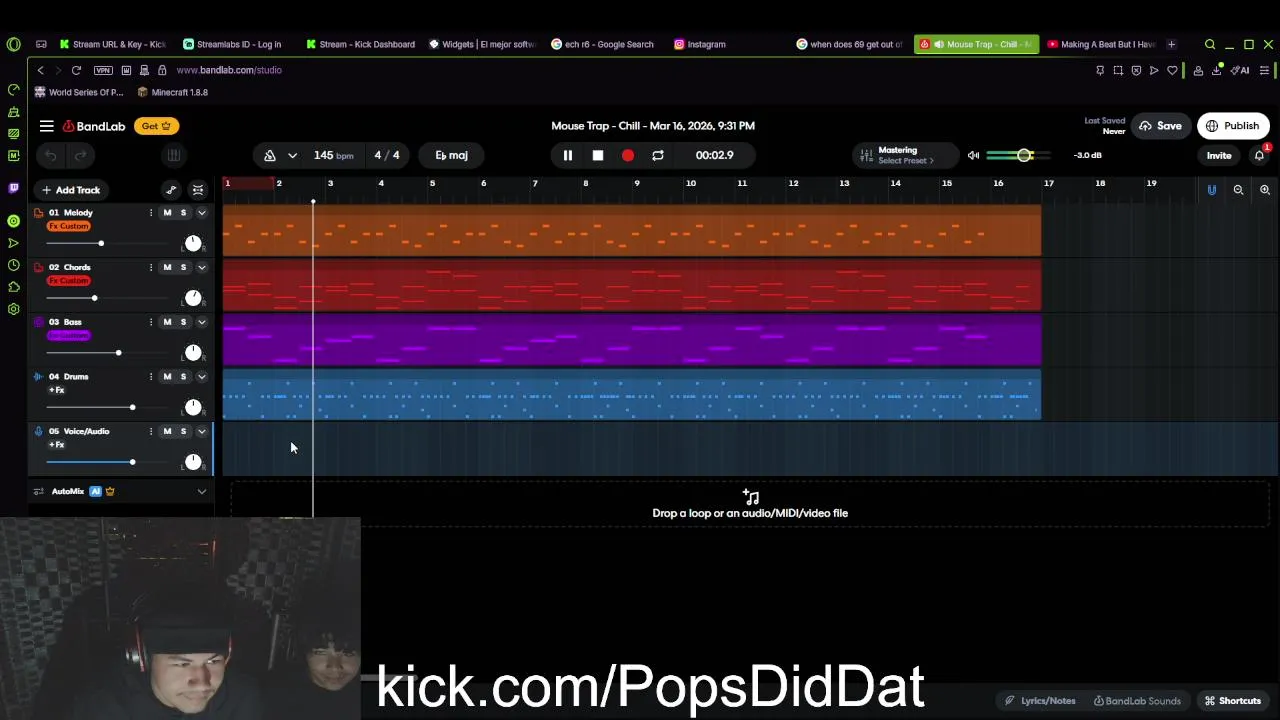Open keyboard Shortcuts
This screenshot has height=720, width=1280.
(1233, 701)
